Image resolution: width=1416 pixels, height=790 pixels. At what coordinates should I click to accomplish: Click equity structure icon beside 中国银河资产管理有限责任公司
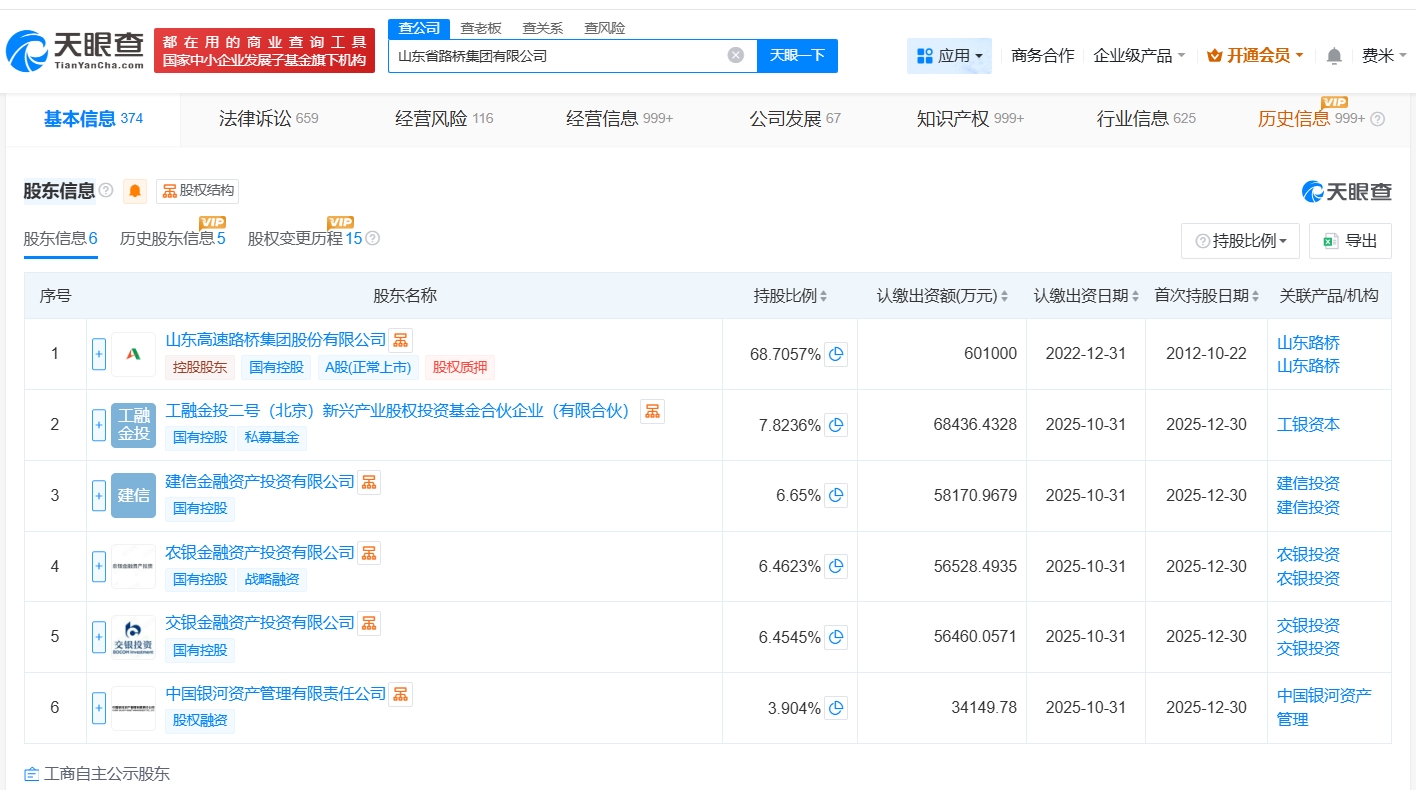[400, 694]
